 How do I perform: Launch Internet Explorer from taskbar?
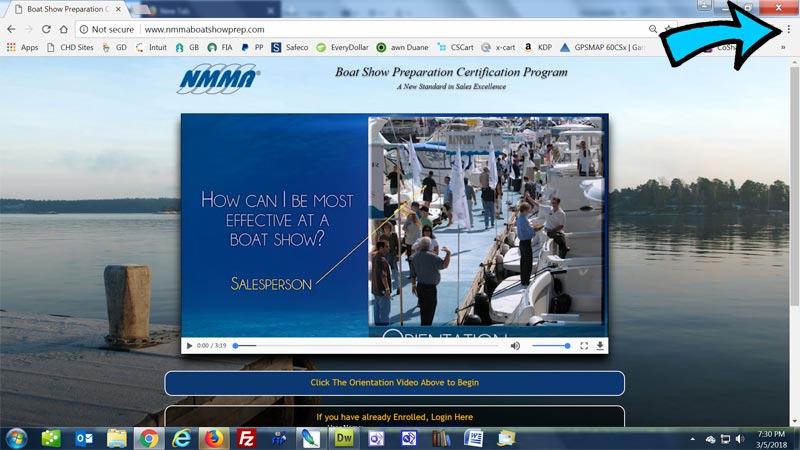coord(181,438)
